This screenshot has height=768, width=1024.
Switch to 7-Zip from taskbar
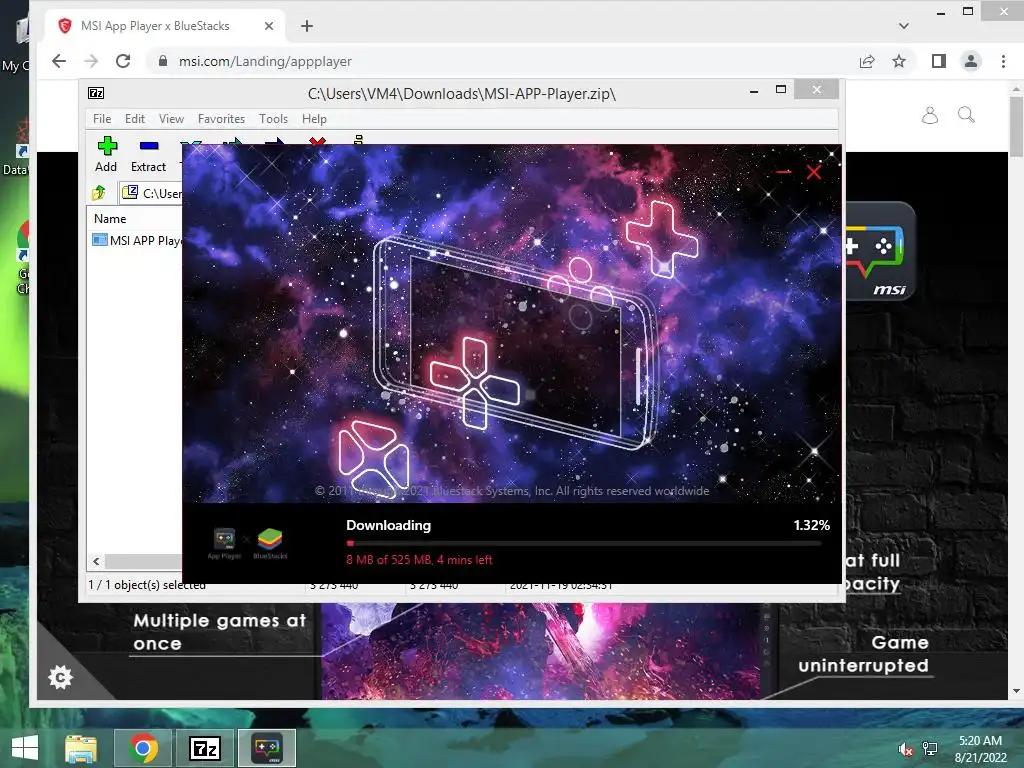[x=205, y=748]
